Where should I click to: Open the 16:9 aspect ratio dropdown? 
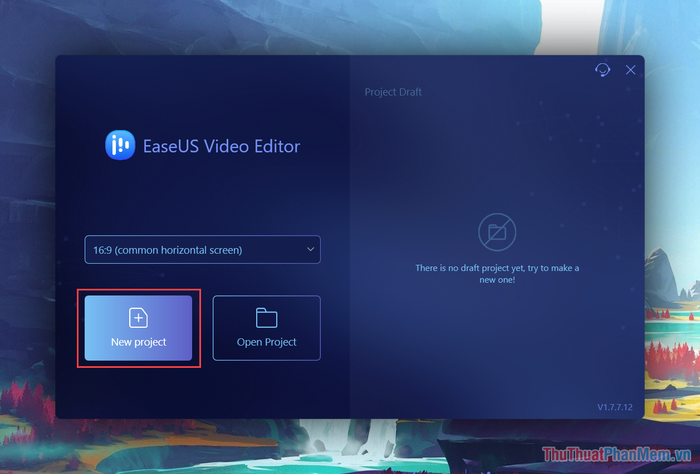coord(202,249)
